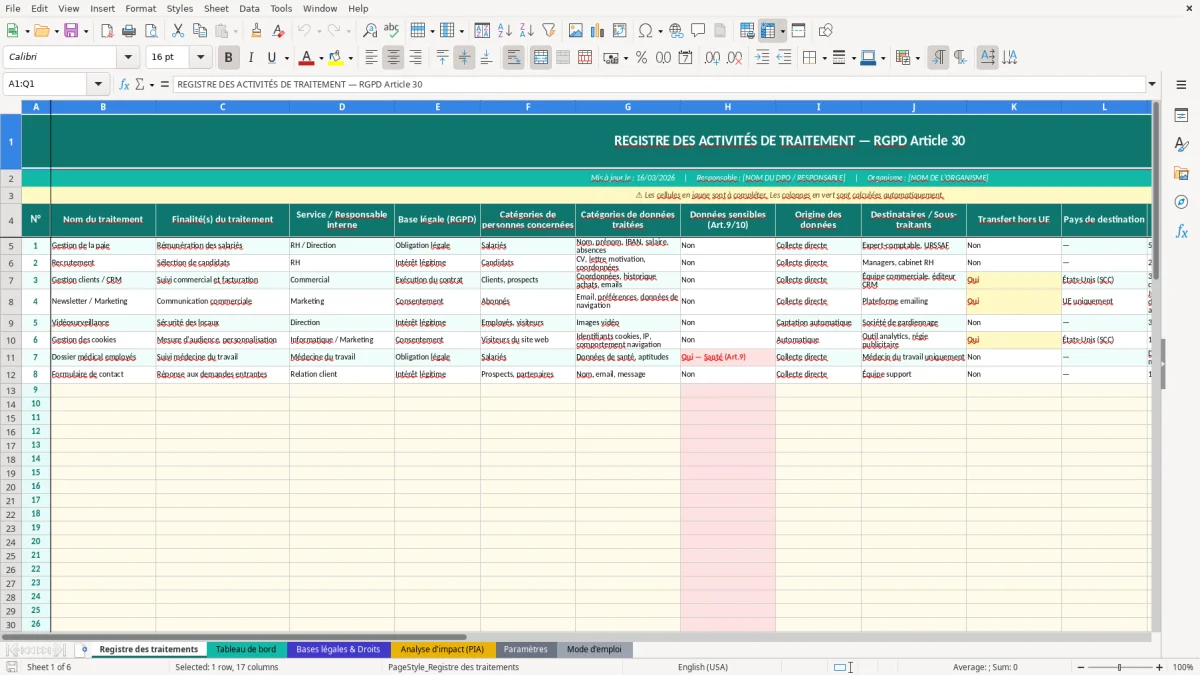
Task: Click the Clear Direct Formatting icon
Action: coord(278,31)
